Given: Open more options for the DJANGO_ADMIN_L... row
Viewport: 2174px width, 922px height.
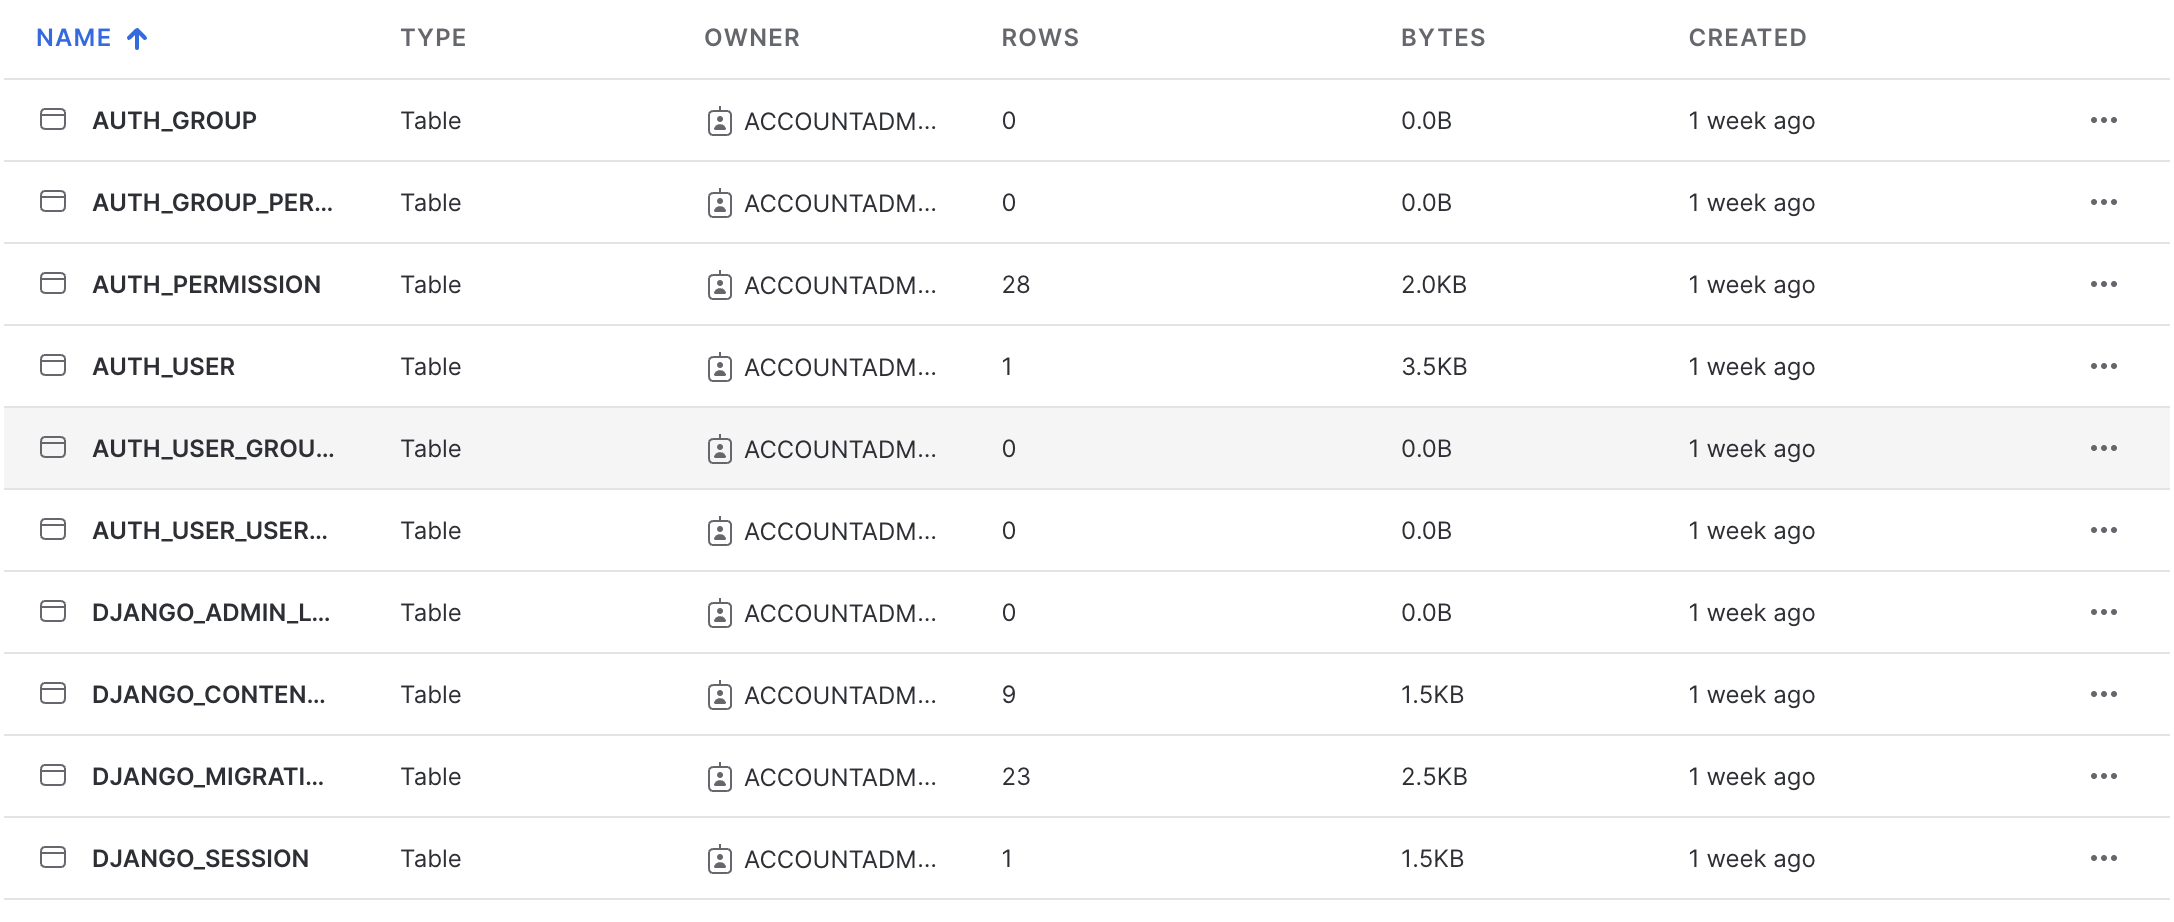Looking at the screenshot, I should coord(2103,612).
